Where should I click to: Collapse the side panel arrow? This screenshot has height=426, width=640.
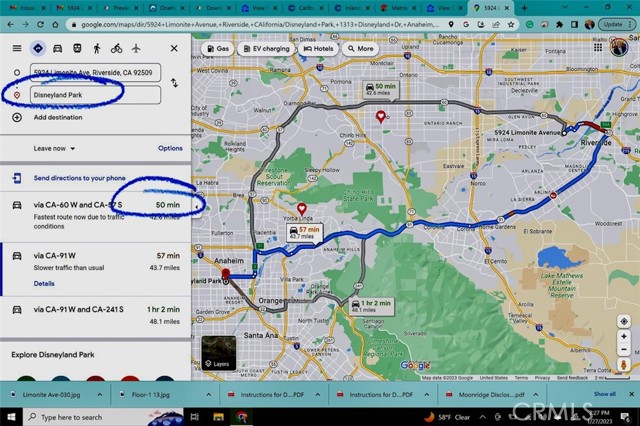point(196,207)
